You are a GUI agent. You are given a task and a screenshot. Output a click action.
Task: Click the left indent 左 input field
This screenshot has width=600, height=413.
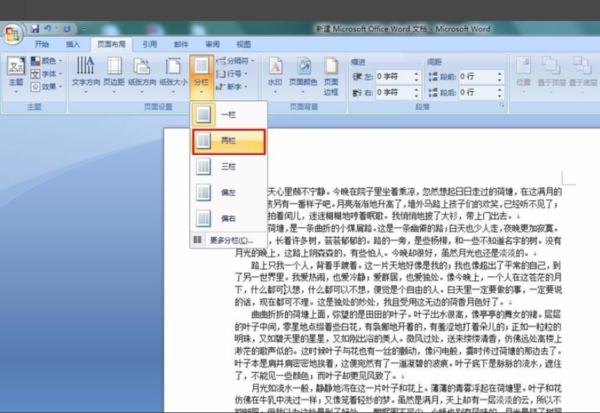(x=398, y=77)
